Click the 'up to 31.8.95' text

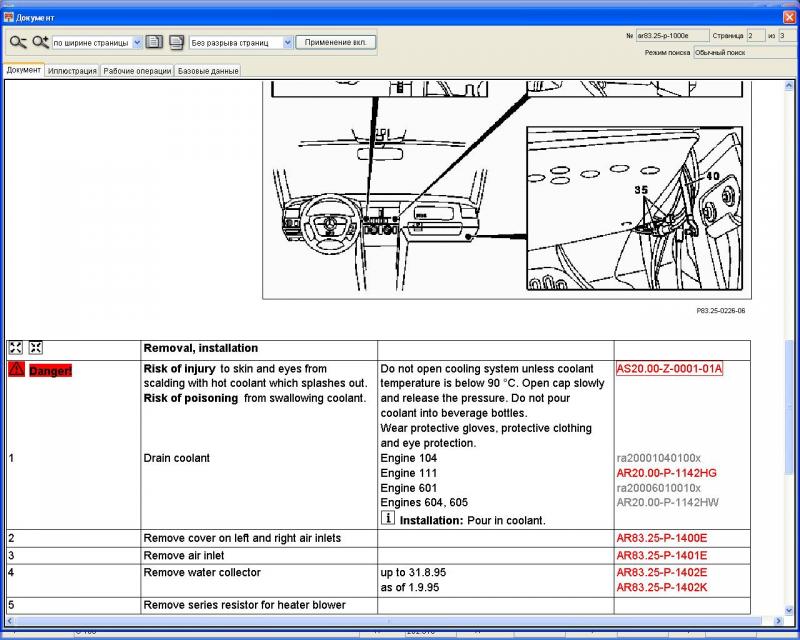click(413, 573)
